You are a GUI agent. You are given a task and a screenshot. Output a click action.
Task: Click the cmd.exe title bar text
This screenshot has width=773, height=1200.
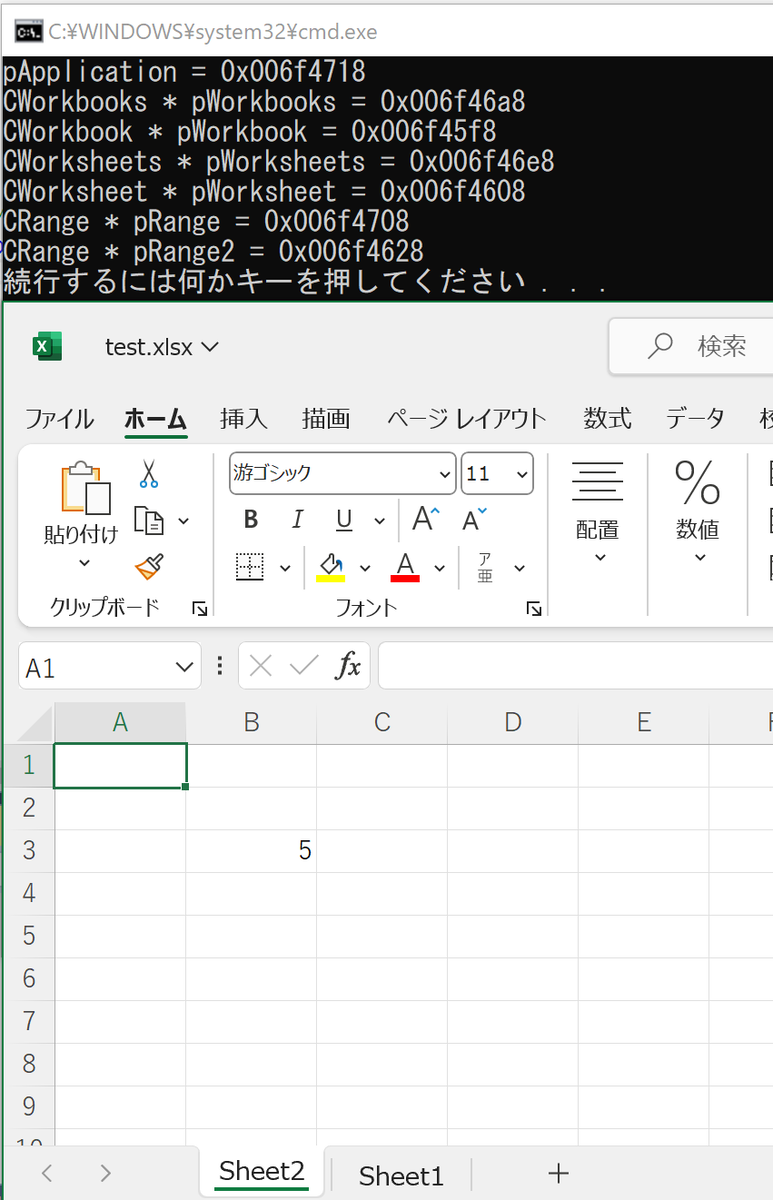[x=213, y=32]
